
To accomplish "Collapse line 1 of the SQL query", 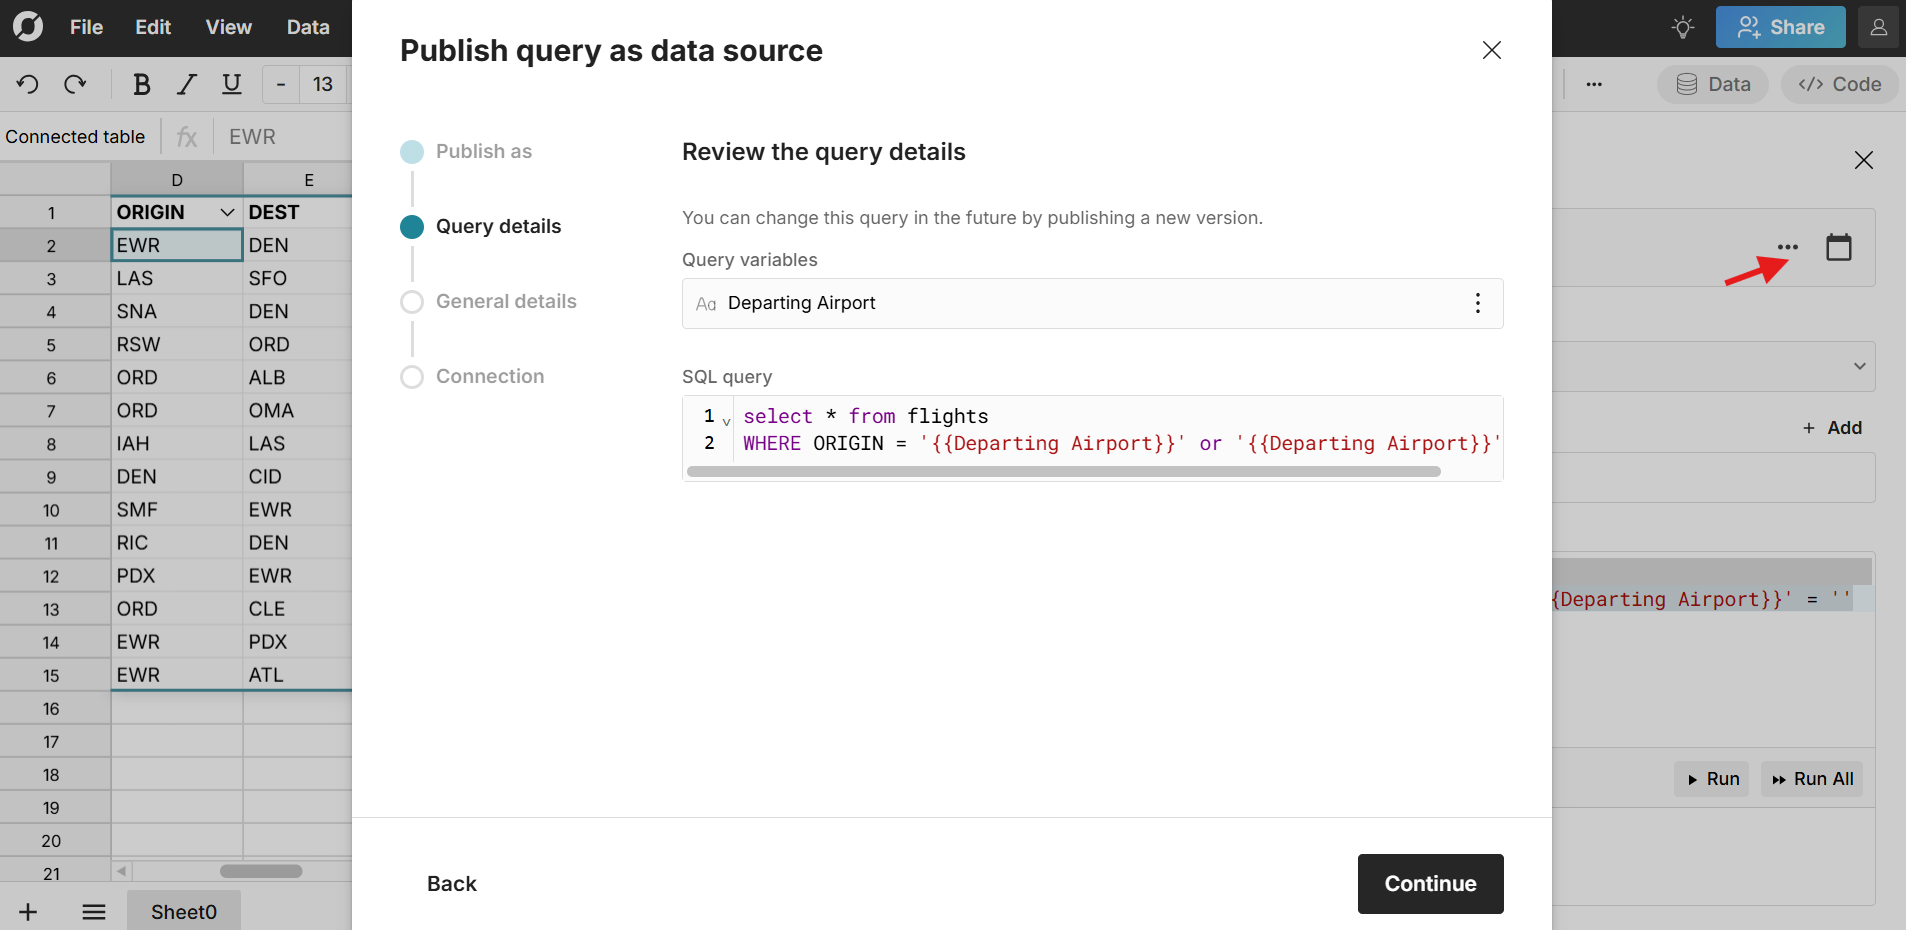I will pyautogui.click(x=727, y=421).
